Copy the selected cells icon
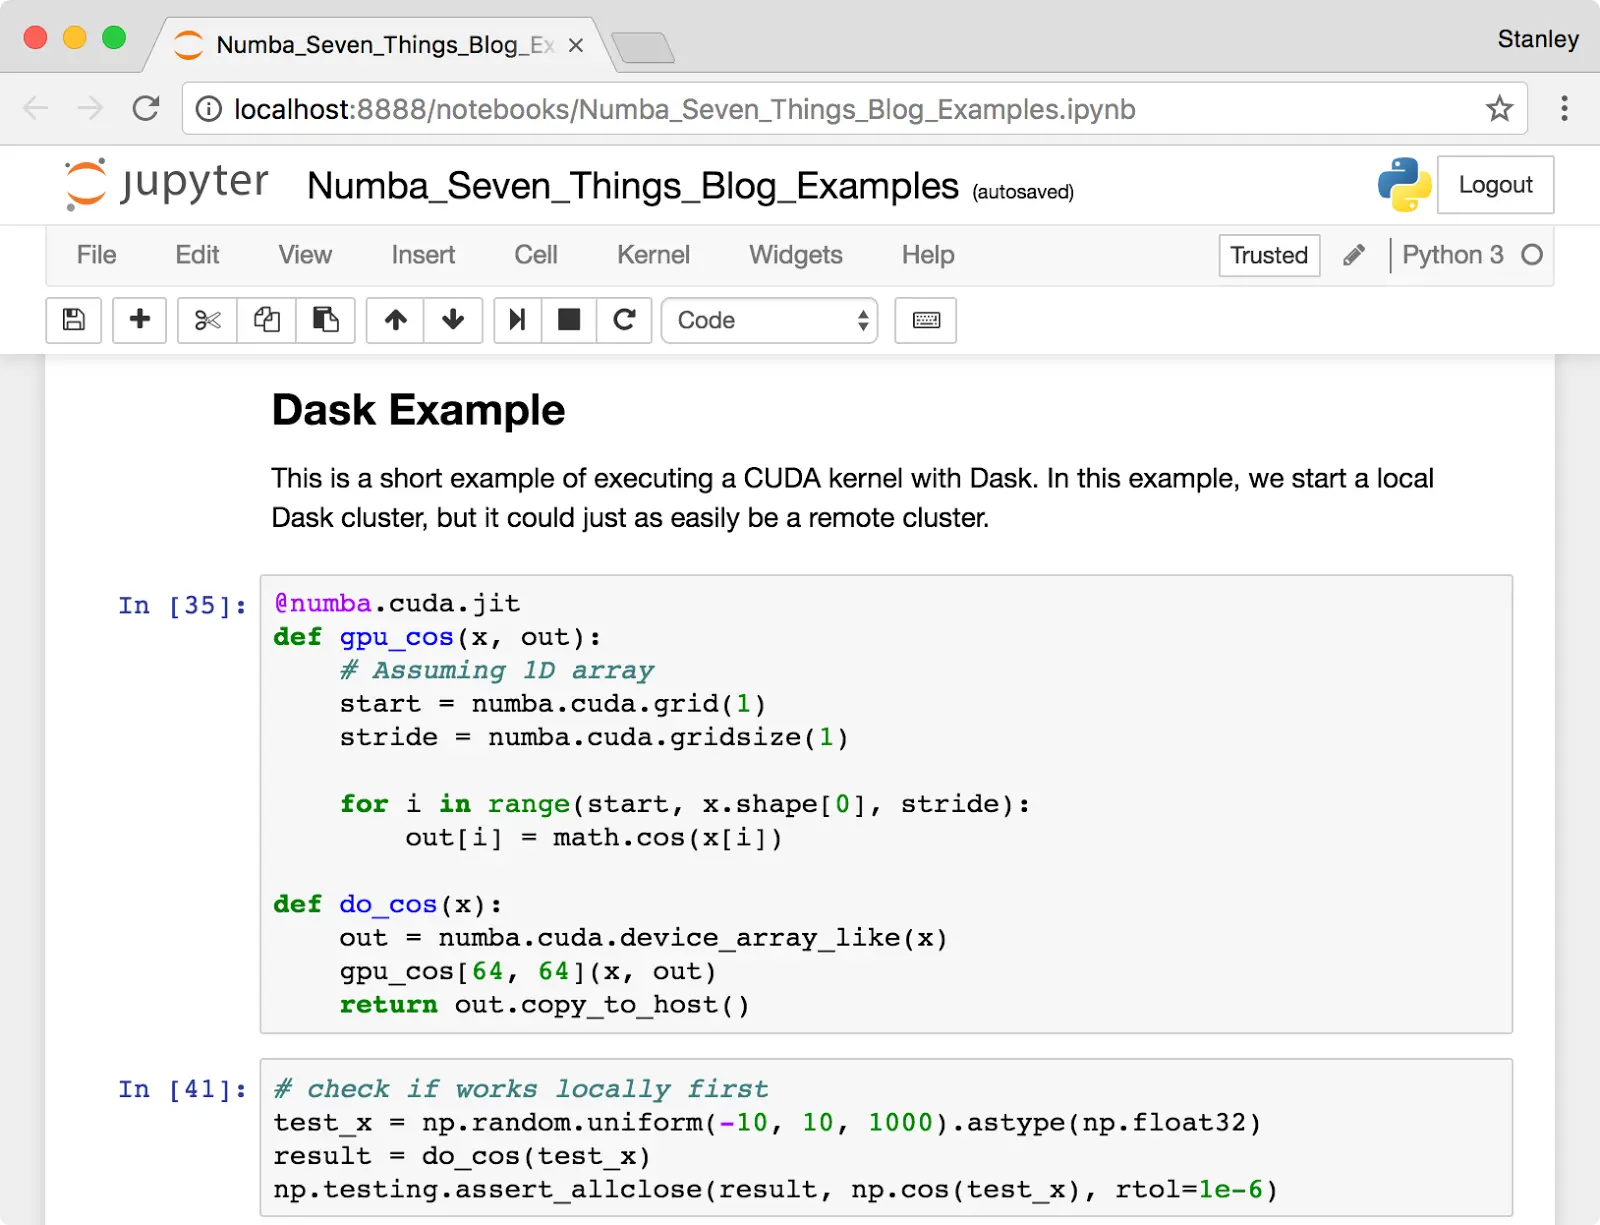The image size is (1600, 1225). click(265, 320)
